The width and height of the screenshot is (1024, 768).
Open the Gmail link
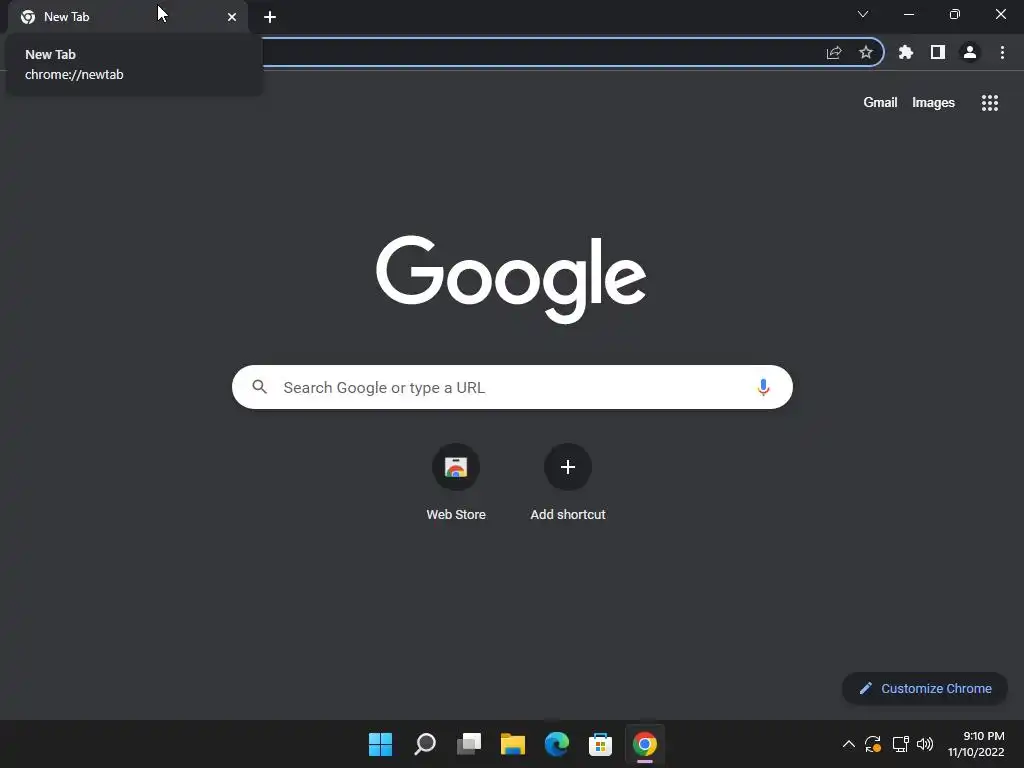click(x=880, y=103)
